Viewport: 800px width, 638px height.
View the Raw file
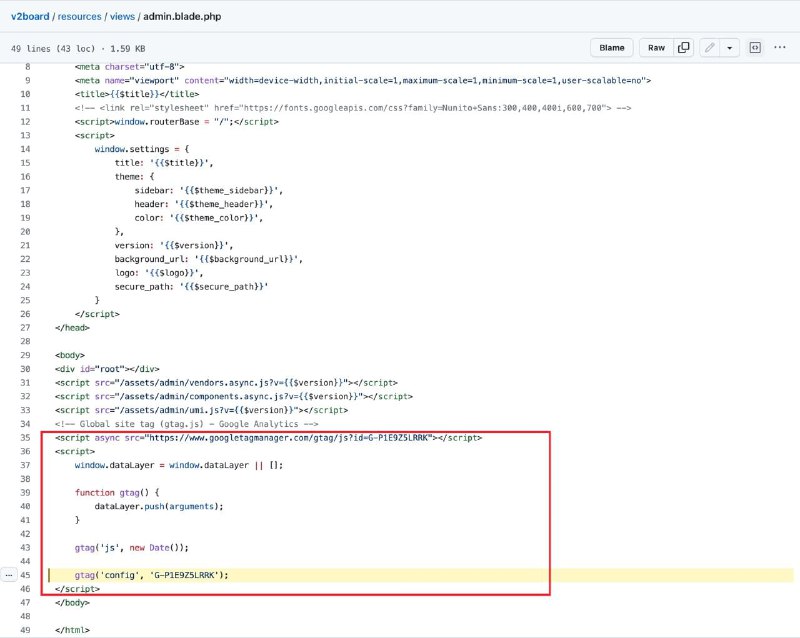tap(656, 47)
